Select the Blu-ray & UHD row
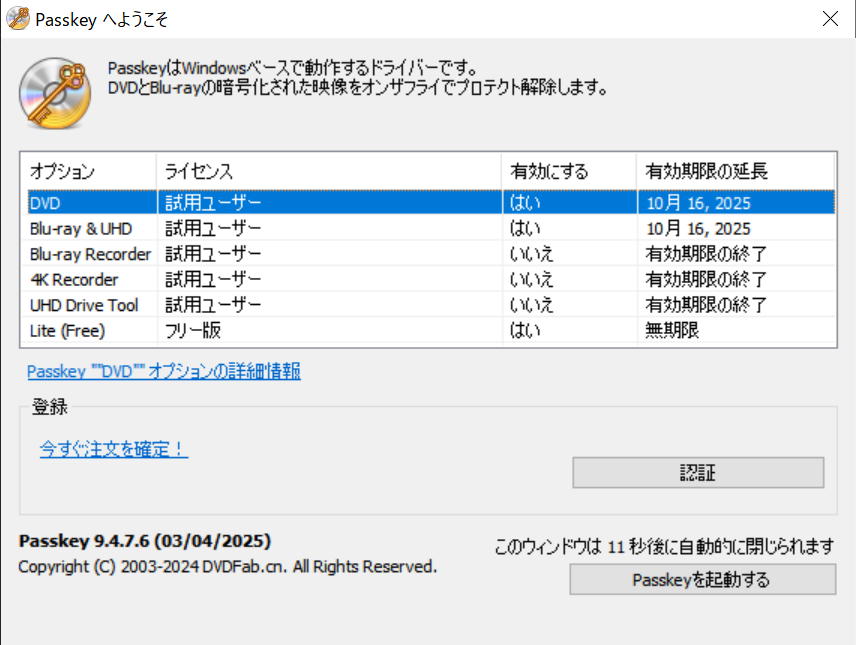 coord(431,228)
